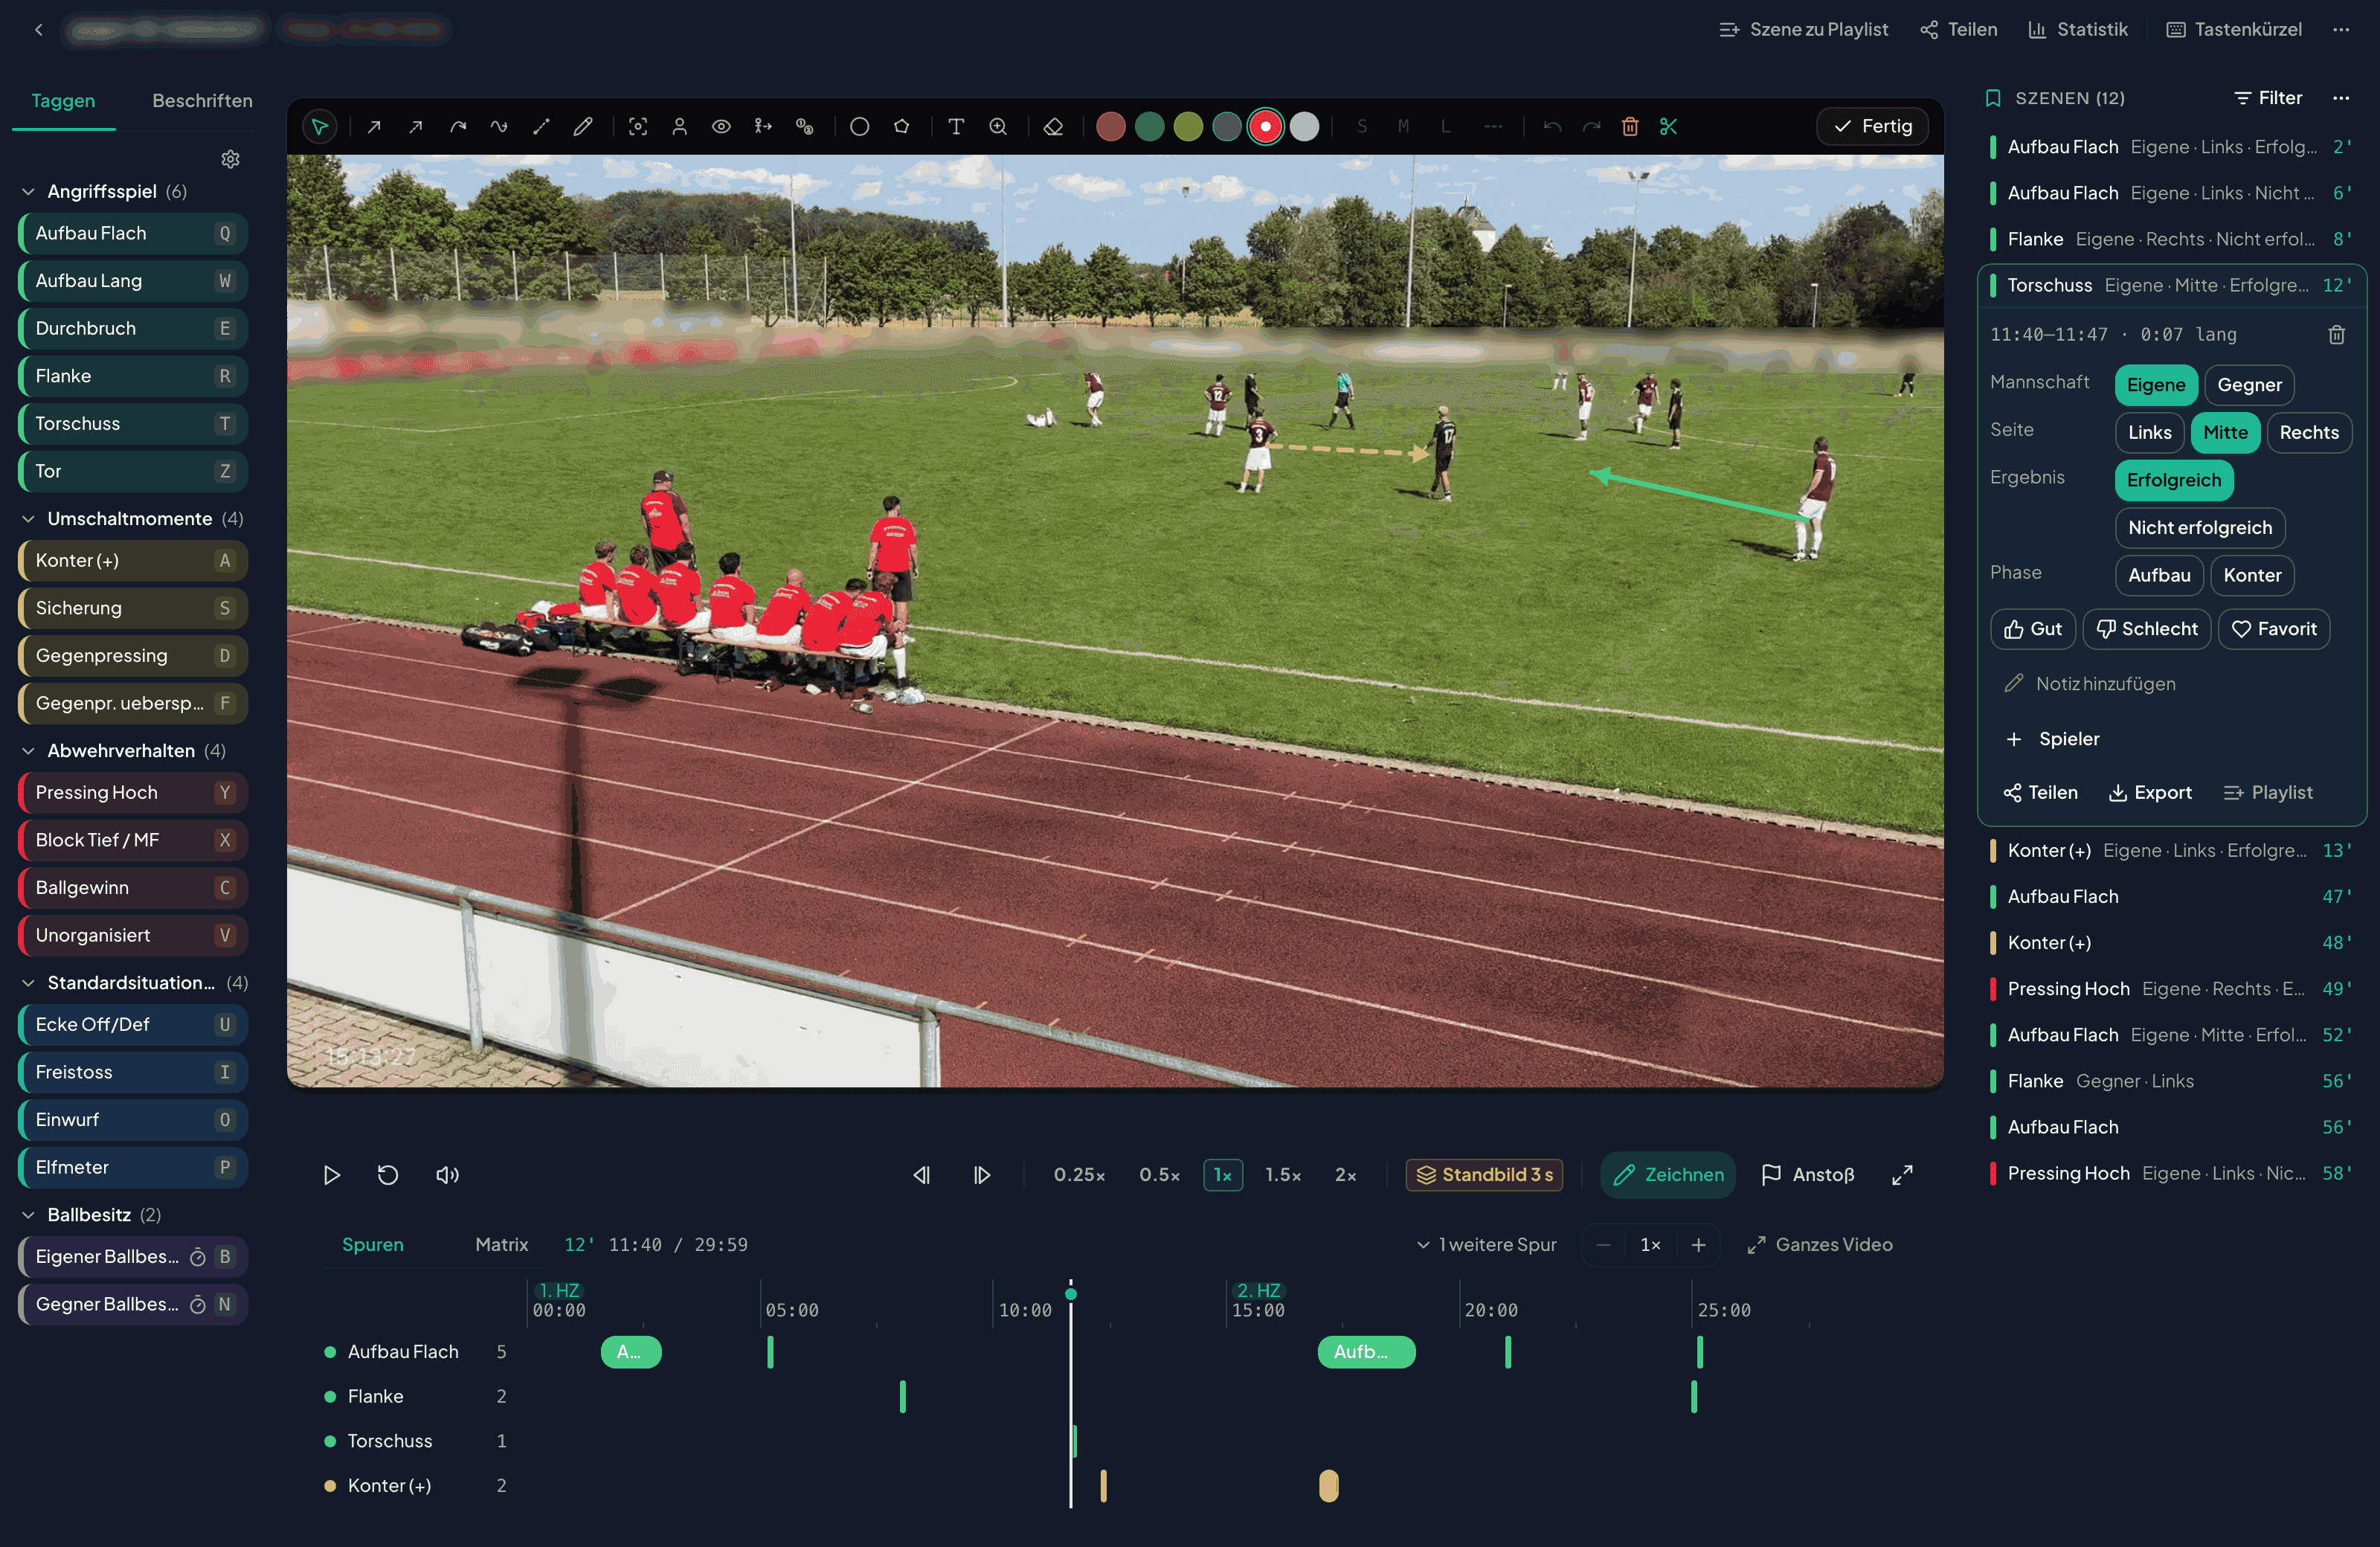The width and height of the screenshot is (2380, 1547).
Task: Mute the video audio
Action: [x=447, y=1175]
